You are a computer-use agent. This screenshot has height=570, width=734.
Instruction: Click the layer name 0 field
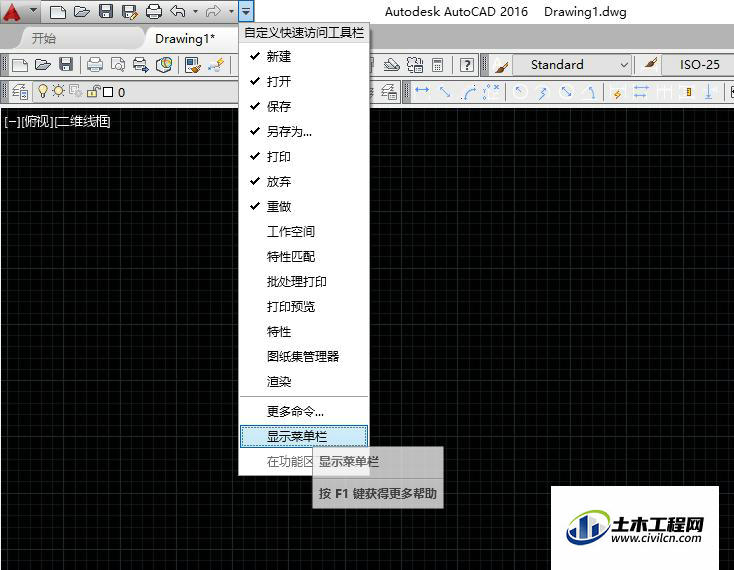coord(122,93)
